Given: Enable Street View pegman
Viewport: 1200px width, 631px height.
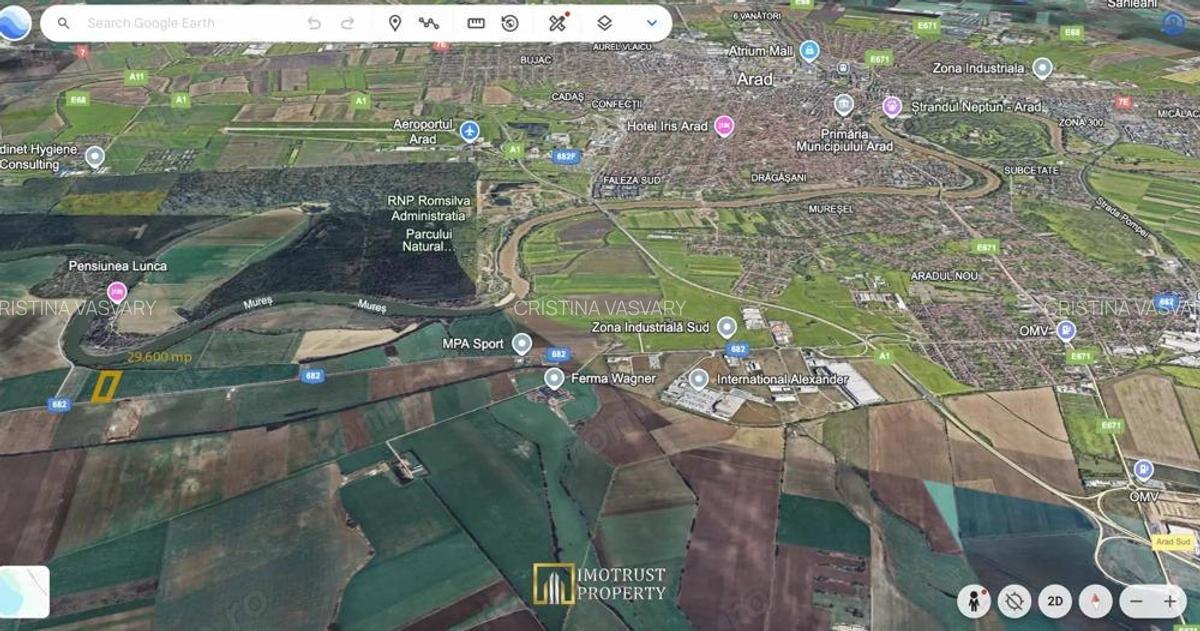Looking at the screenshot, I should (973, 601).
